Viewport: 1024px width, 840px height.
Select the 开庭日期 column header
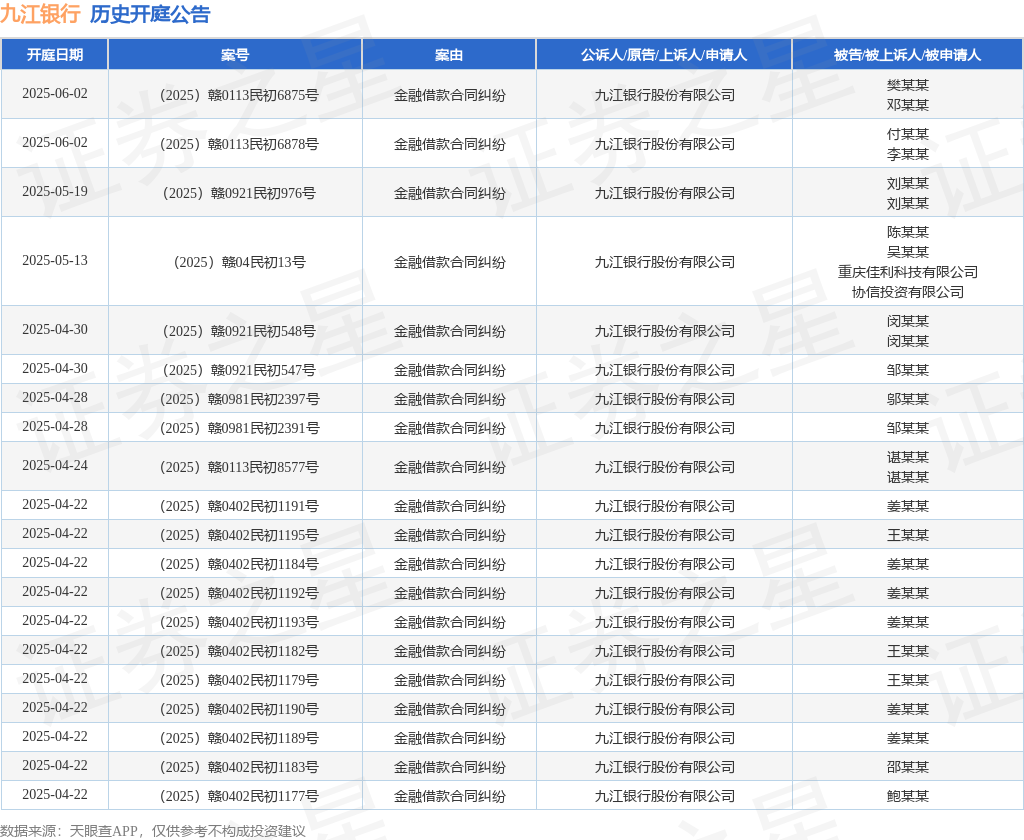55,55
